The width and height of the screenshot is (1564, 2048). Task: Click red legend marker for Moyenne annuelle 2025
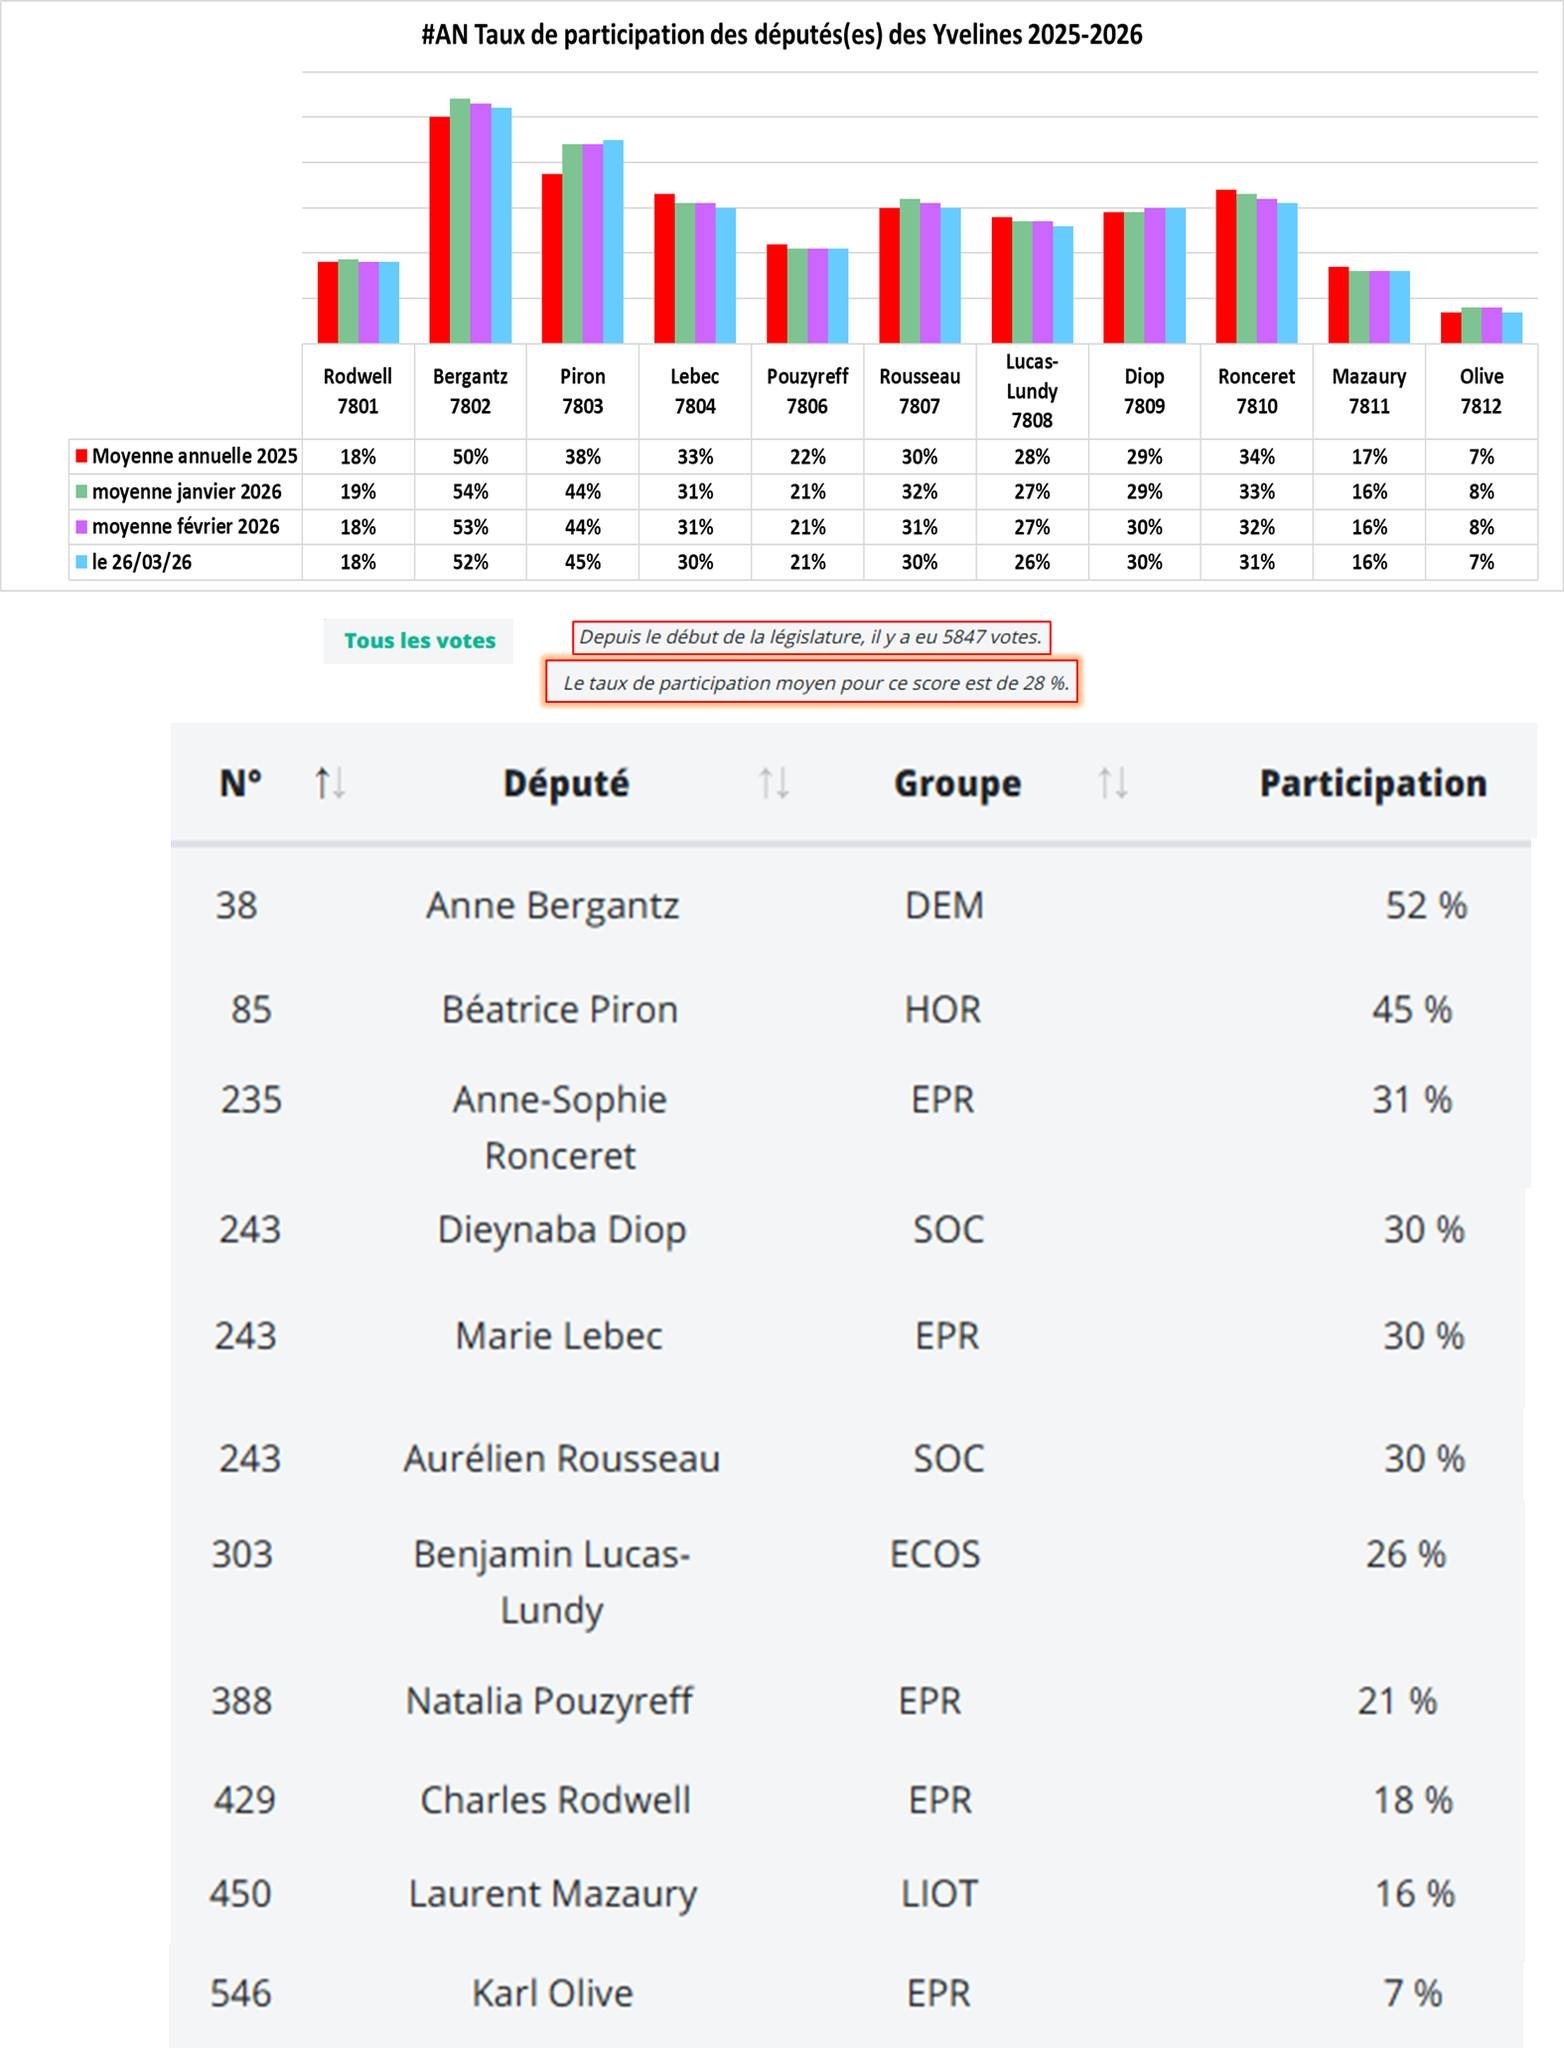[x=82, y=456]
